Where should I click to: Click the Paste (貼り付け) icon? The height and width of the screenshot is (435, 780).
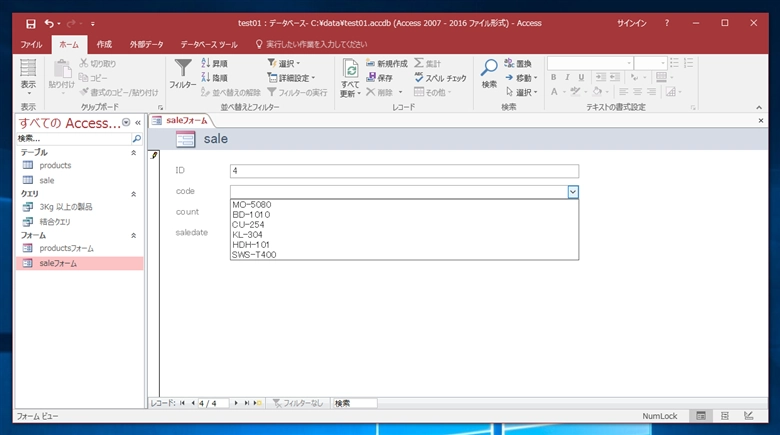click(62, 70)
